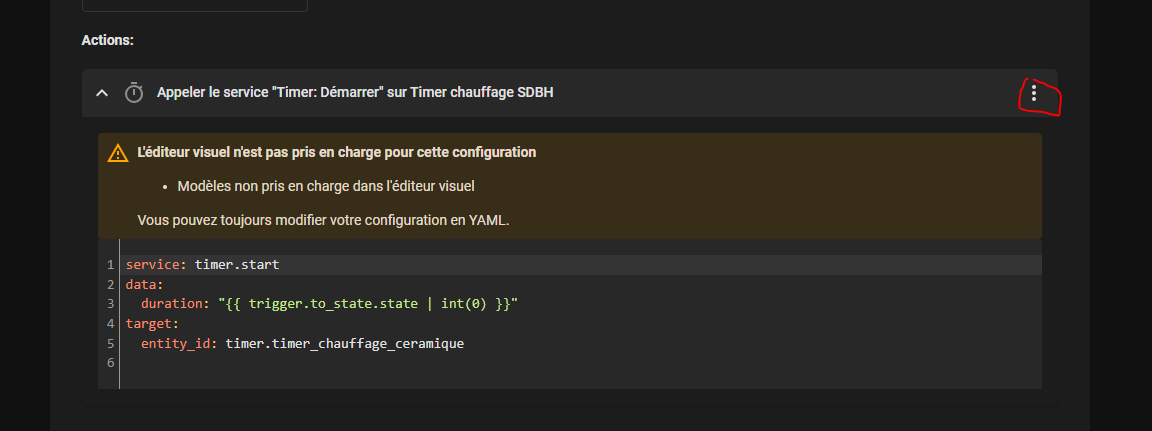Viewport: 1152px width, 431px height.
Task: Click line number 5 in editor gutter
Action: pyautogui.click(x=110, y=343)
